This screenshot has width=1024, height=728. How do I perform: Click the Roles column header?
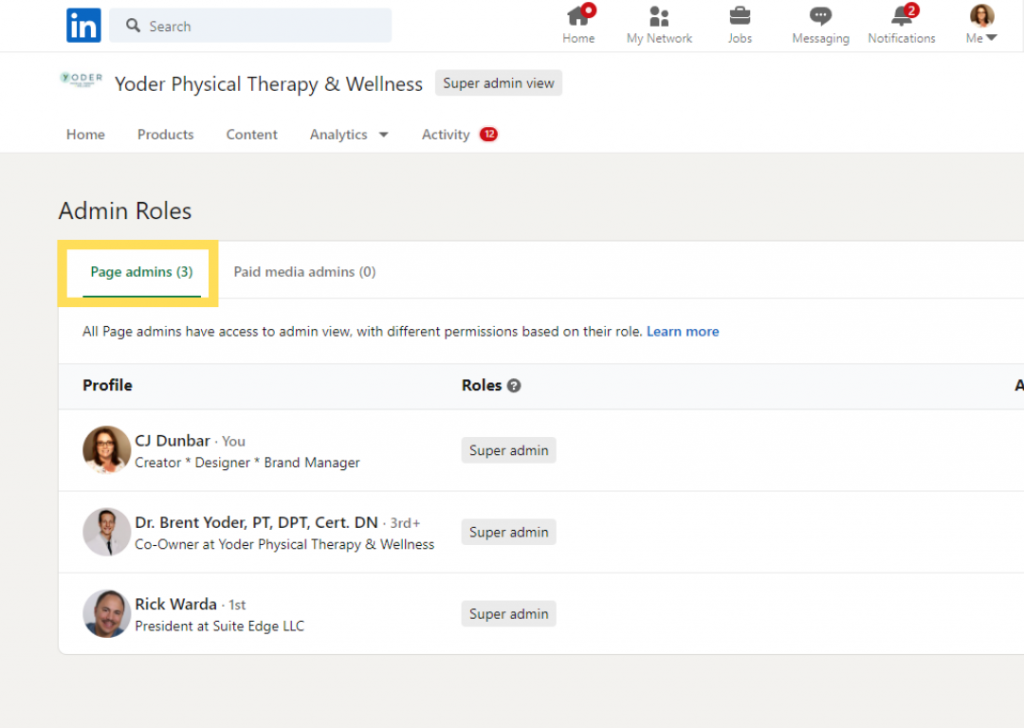point(481,385)
